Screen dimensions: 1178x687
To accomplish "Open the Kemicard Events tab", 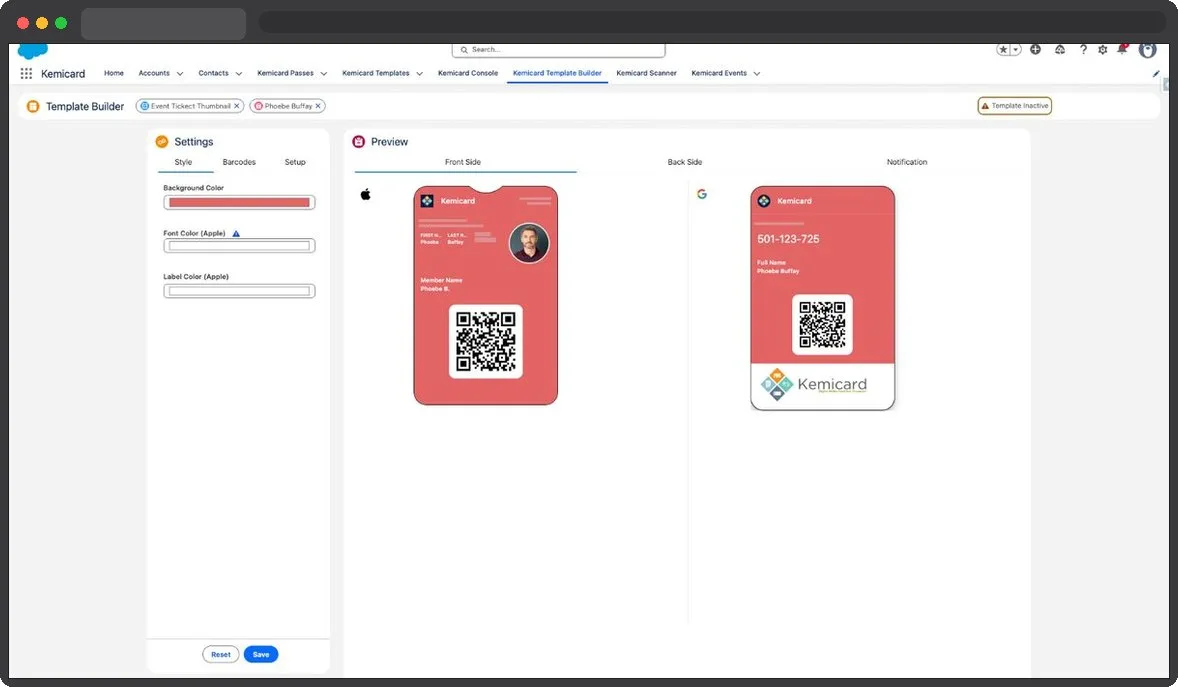I will [719, 73].
